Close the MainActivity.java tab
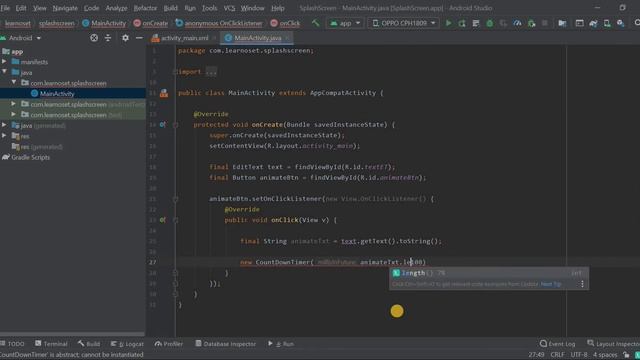Image resolution: width=640 pixels, height=360 pixels. click(x=288, y=38)
